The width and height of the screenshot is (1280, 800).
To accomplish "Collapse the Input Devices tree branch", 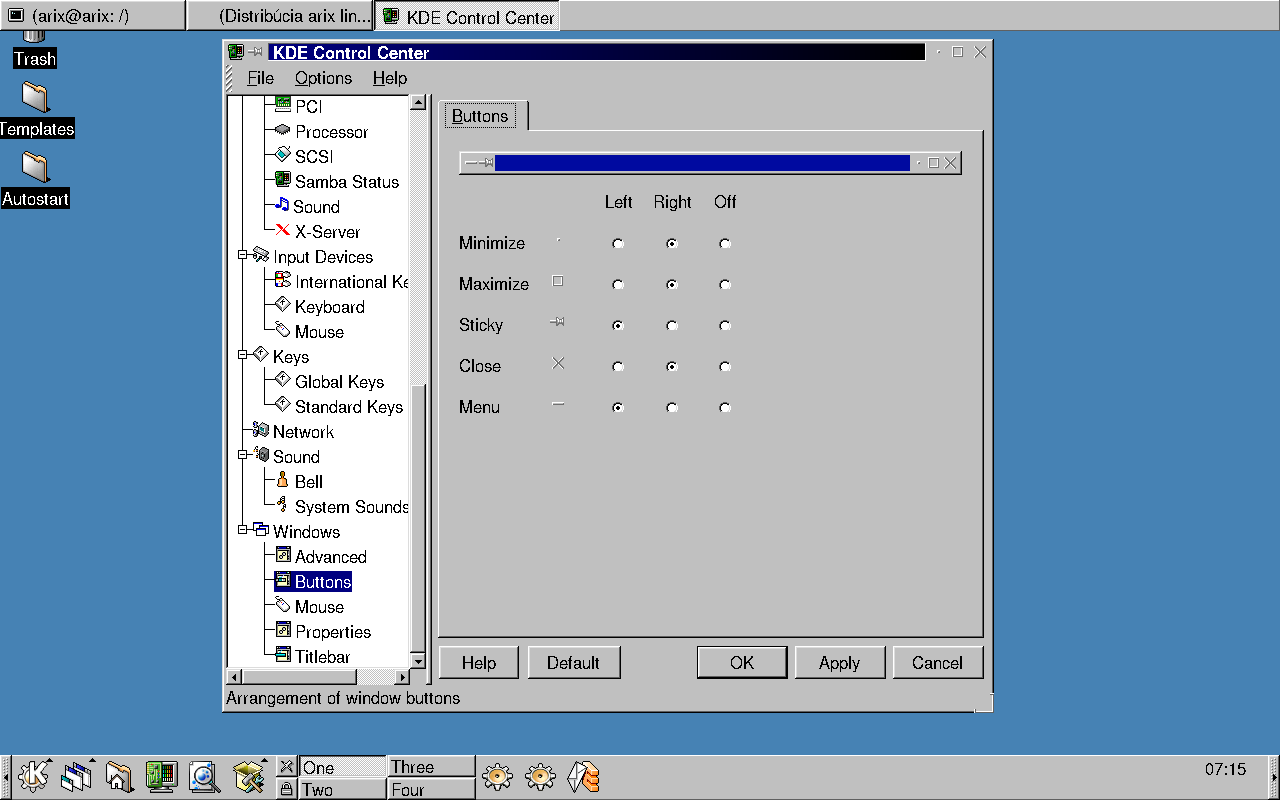I will pos(243,255).
